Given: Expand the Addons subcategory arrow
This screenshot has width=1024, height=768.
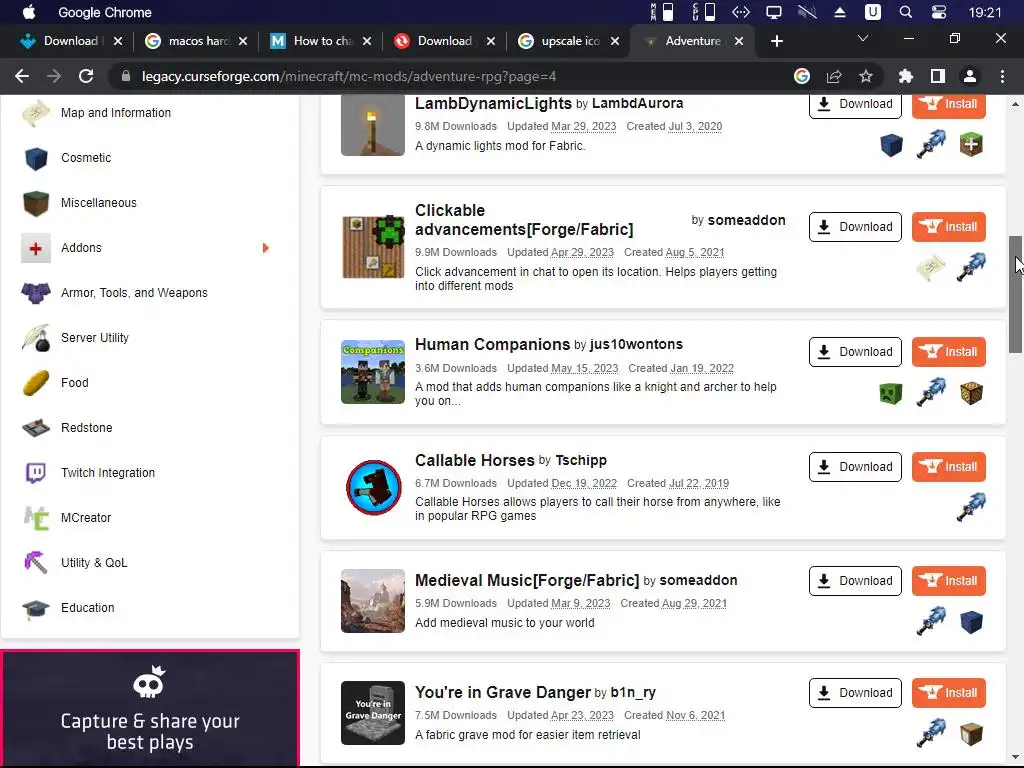Looking at the screenshot, I should pyautogui.click(x=266, y=248).
